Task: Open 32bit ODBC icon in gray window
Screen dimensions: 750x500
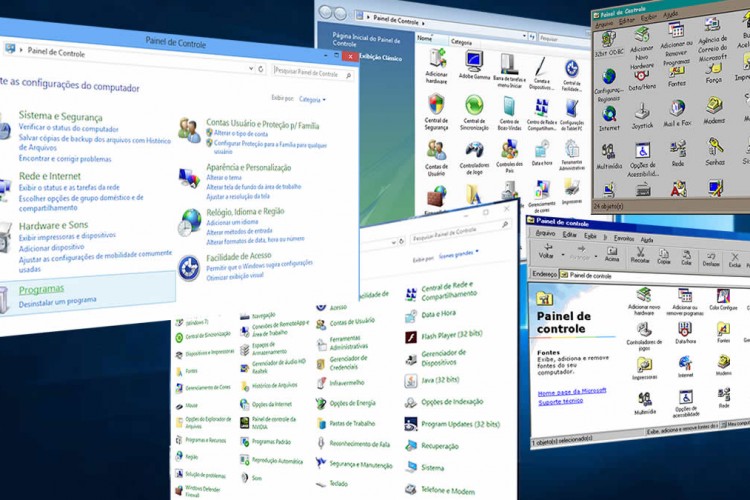Action: coord(609,44)
